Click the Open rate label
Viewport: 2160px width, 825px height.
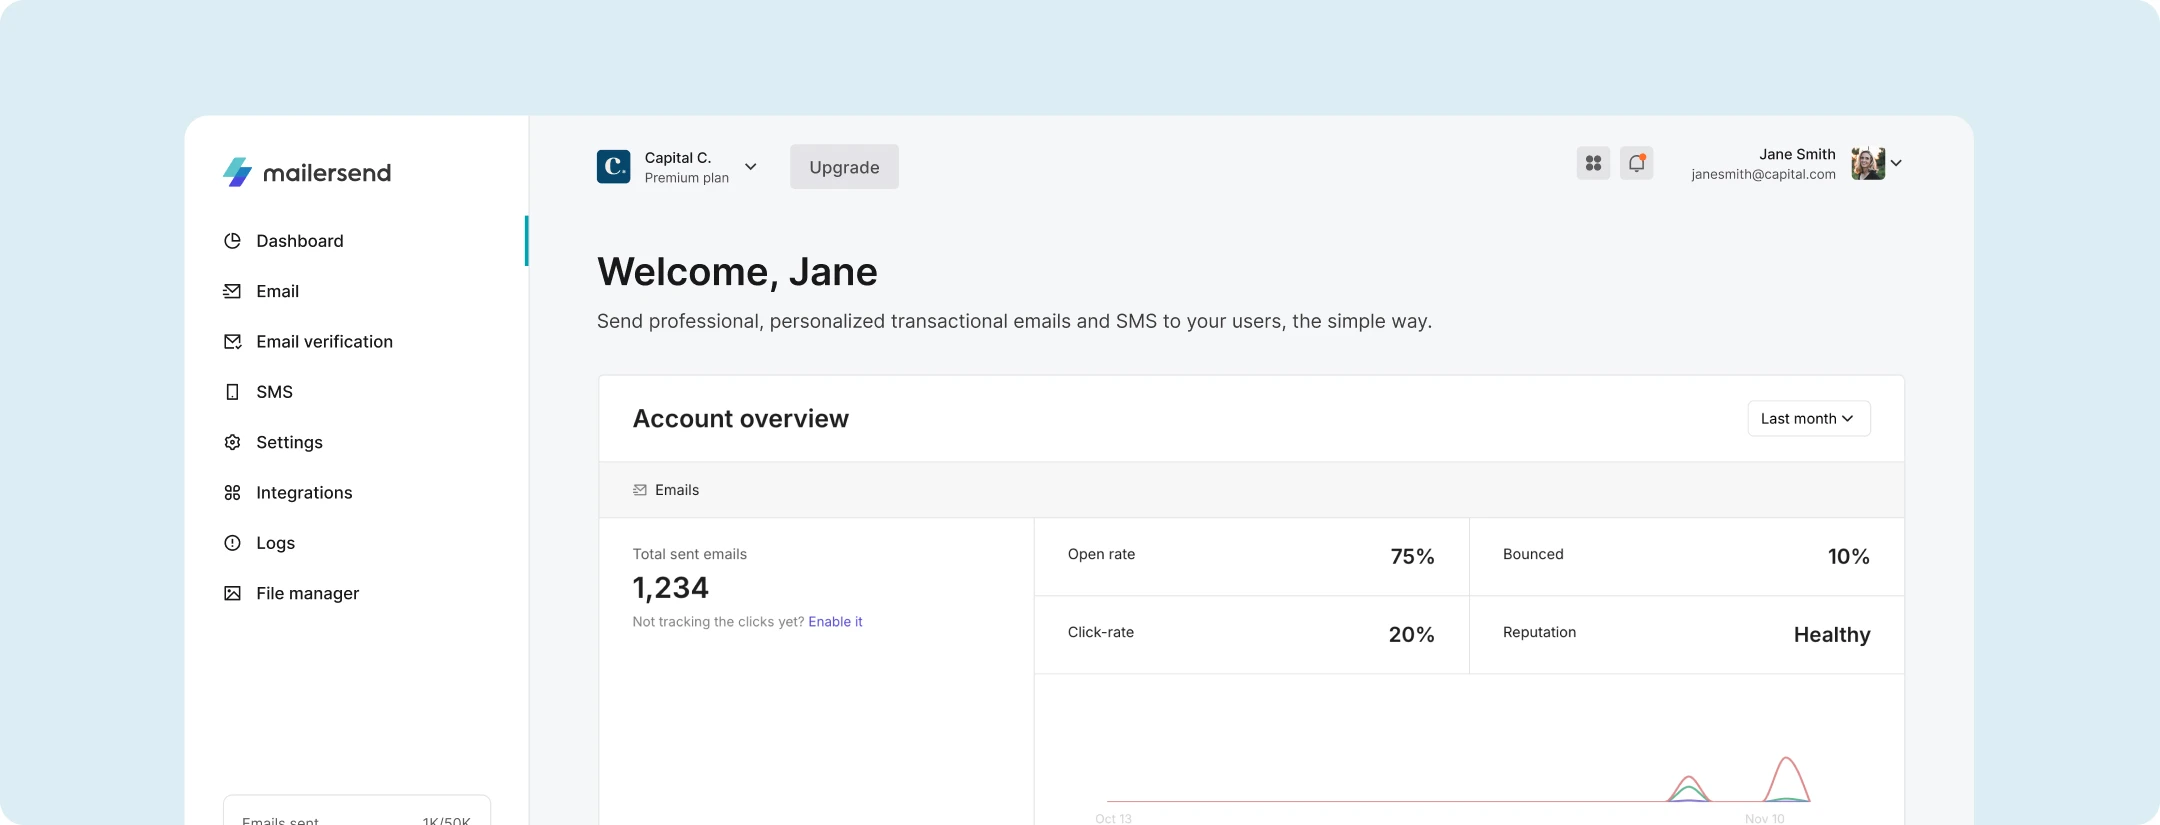point(1101,554)
